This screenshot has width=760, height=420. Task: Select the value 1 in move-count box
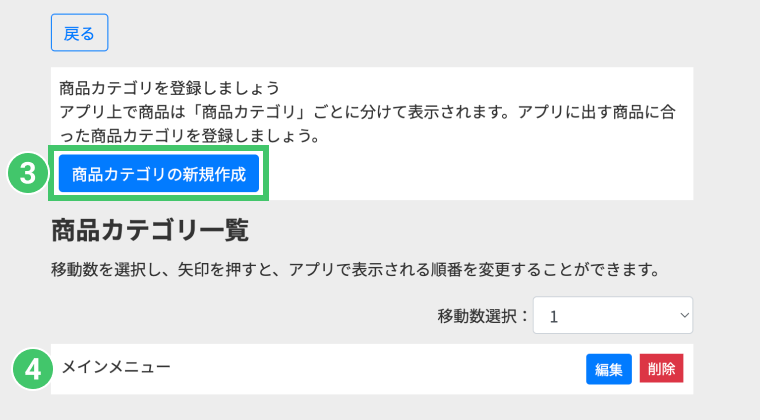554,316
